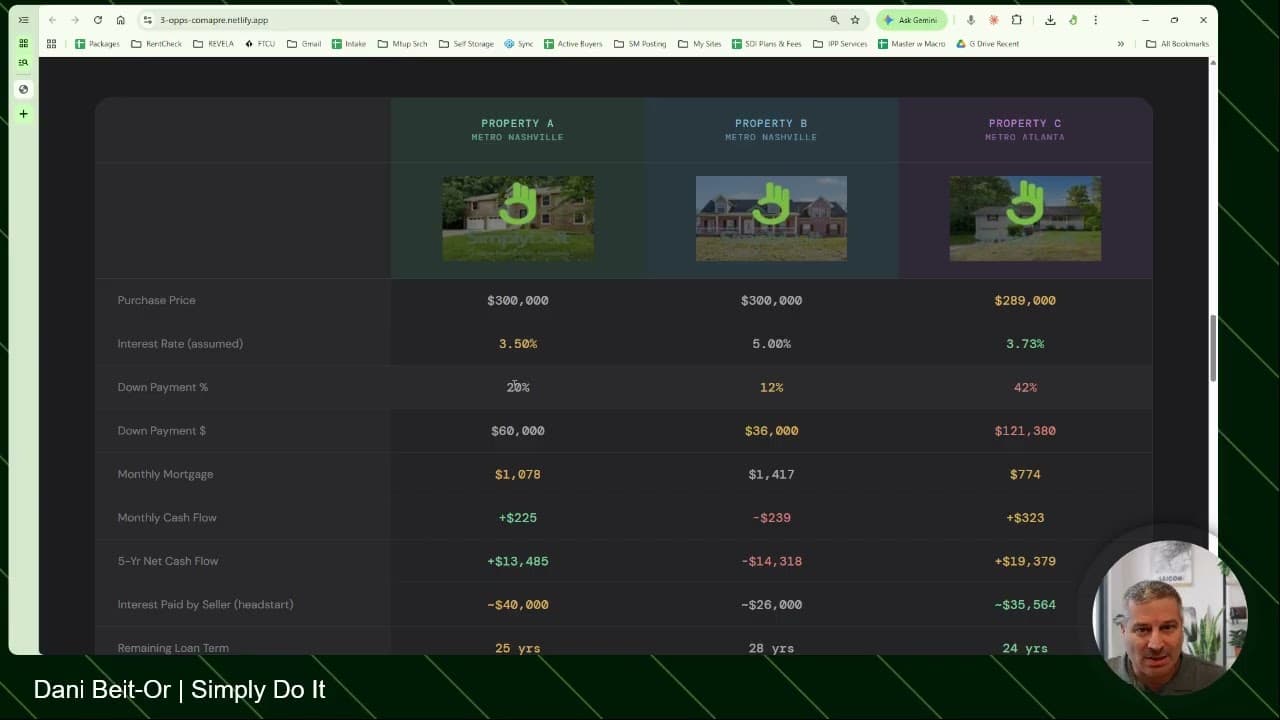Open the My Sites bookmark folder
The height and width of the screenshot is (720, 1280).
click(x=699, y=44)
